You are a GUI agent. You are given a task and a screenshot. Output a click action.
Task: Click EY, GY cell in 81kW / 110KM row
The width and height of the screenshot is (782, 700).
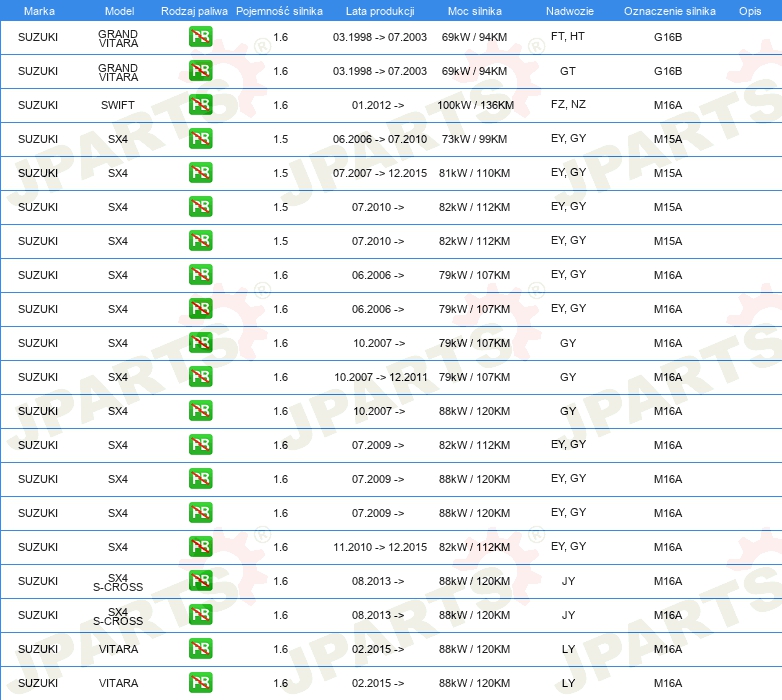pyautogui.click(x=568, y=172)
